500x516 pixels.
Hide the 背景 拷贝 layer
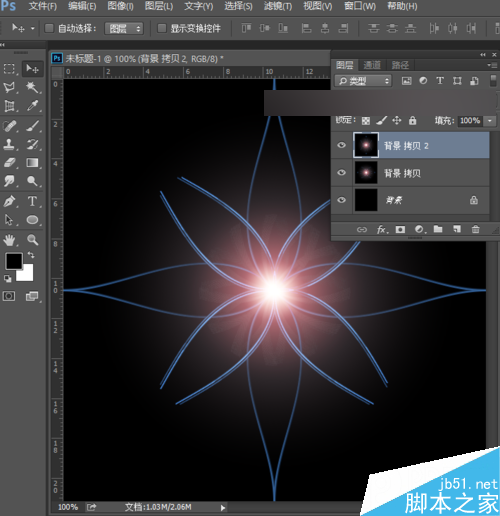click(341, 173)
